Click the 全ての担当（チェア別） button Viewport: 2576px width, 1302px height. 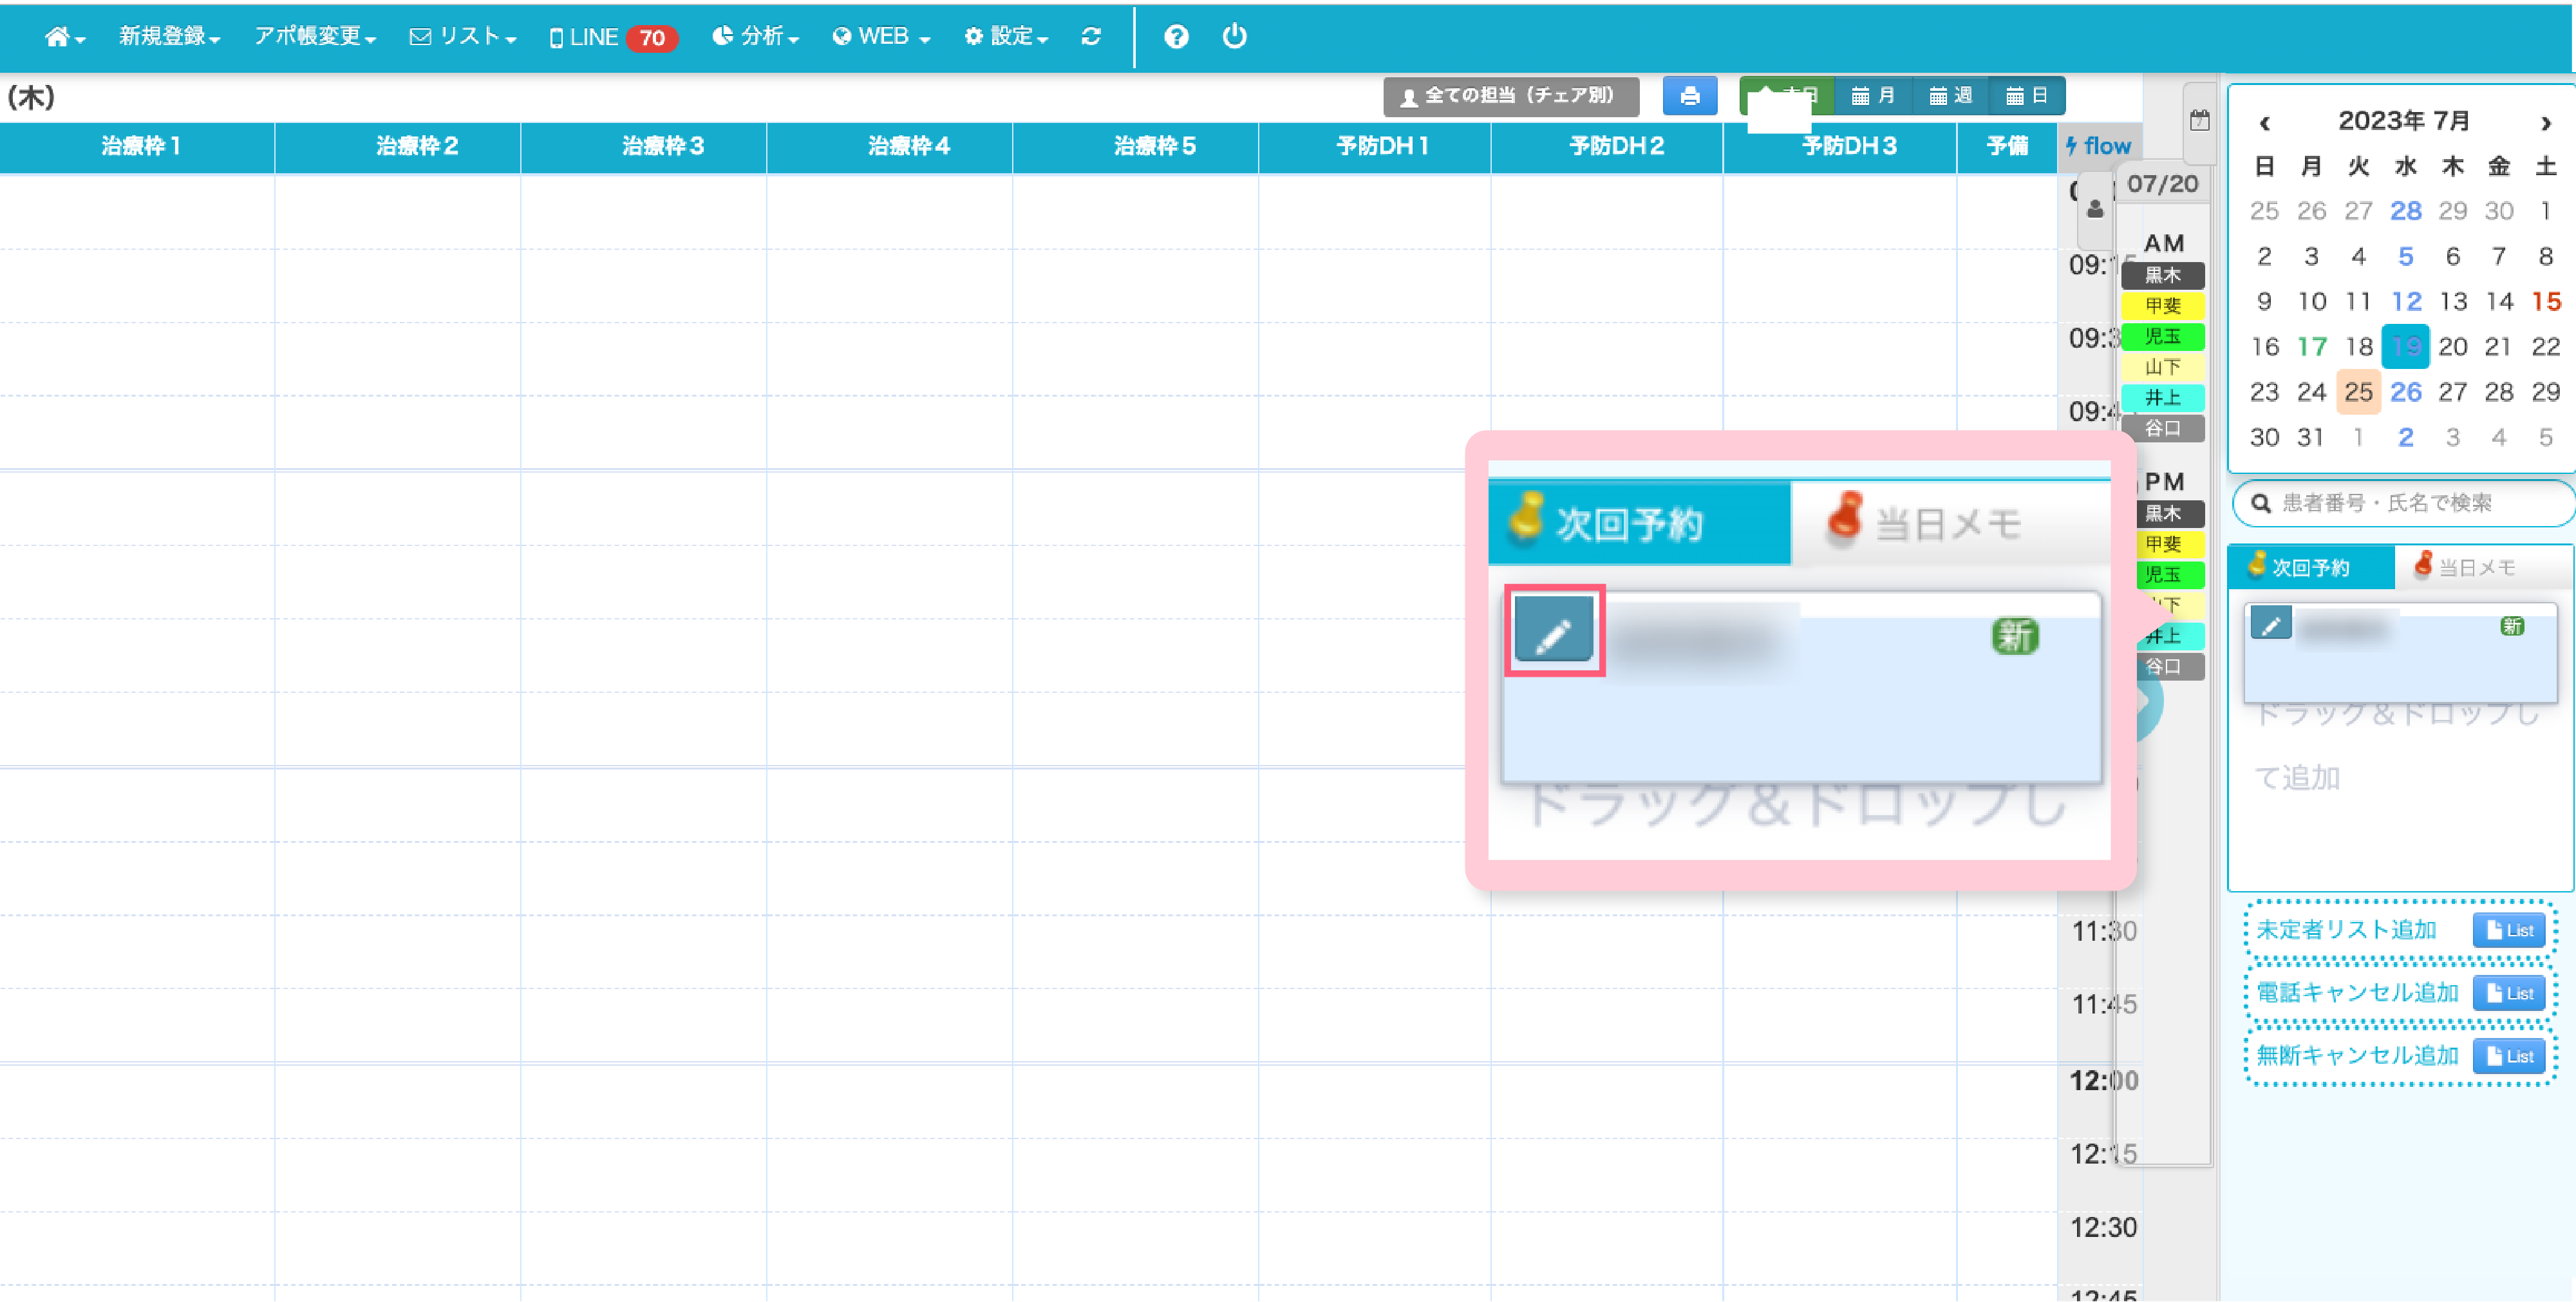click(1510, 96)
